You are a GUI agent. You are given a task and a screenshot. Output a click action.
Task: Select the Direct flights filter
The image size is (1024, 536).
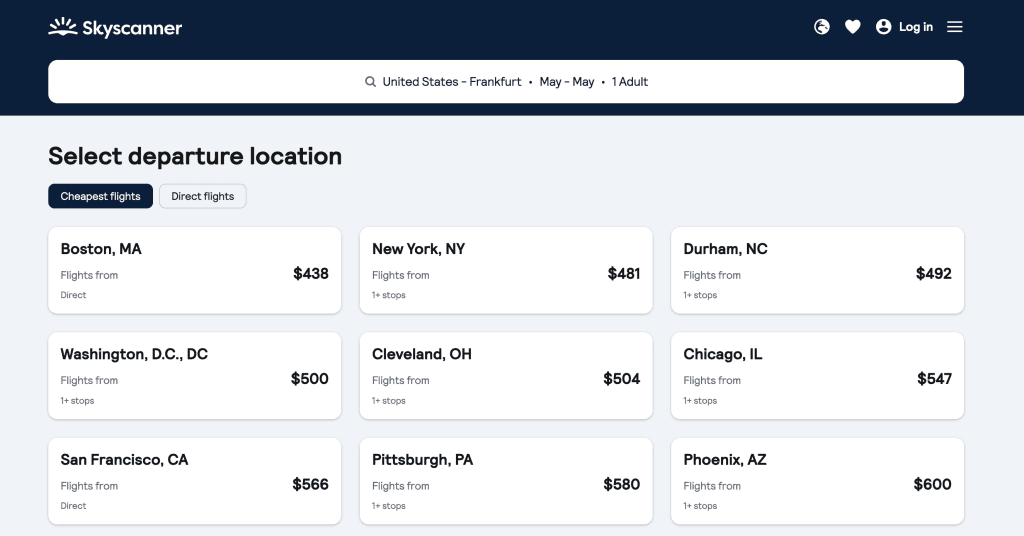pos(202,197)
